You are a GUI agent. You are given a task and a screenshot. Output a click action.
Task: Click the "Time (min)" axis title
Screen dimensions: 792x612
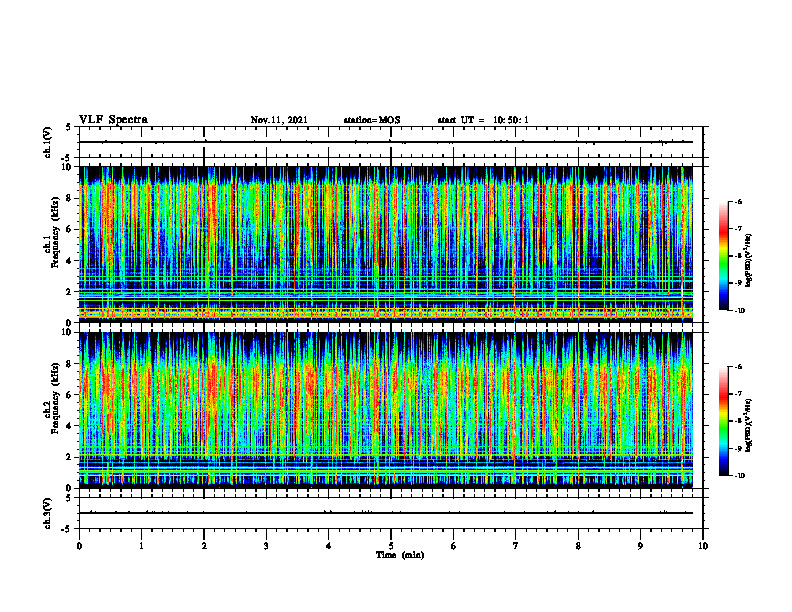tap(400, 555)
